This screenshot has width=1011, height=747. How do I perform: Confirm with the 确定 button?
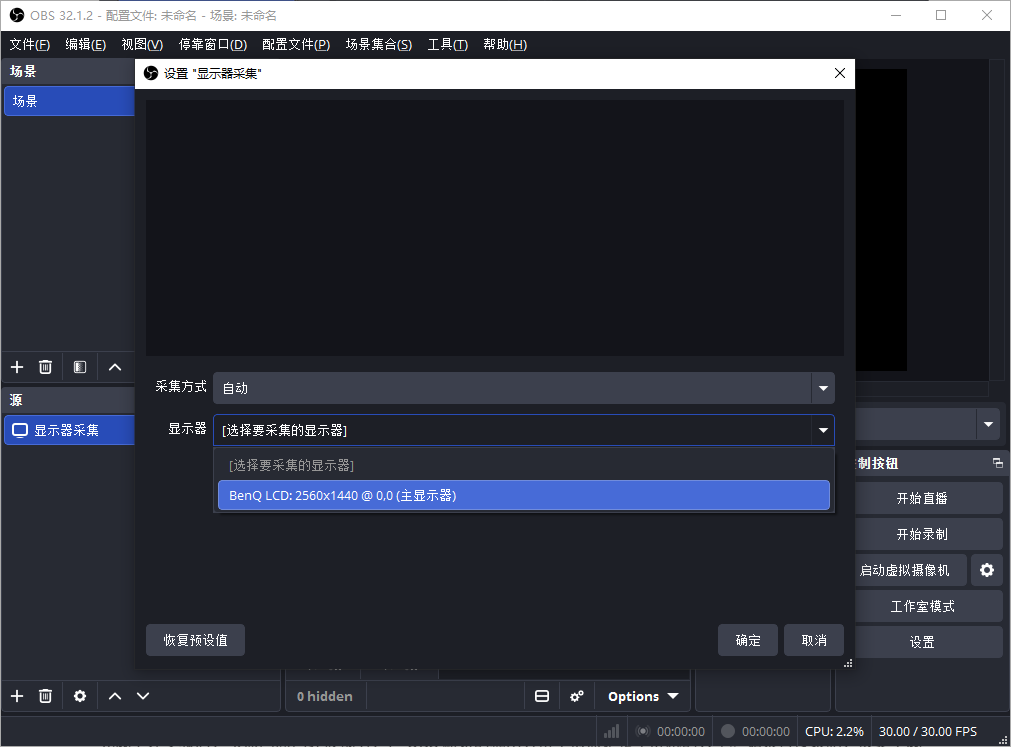(x=748, y=640)
